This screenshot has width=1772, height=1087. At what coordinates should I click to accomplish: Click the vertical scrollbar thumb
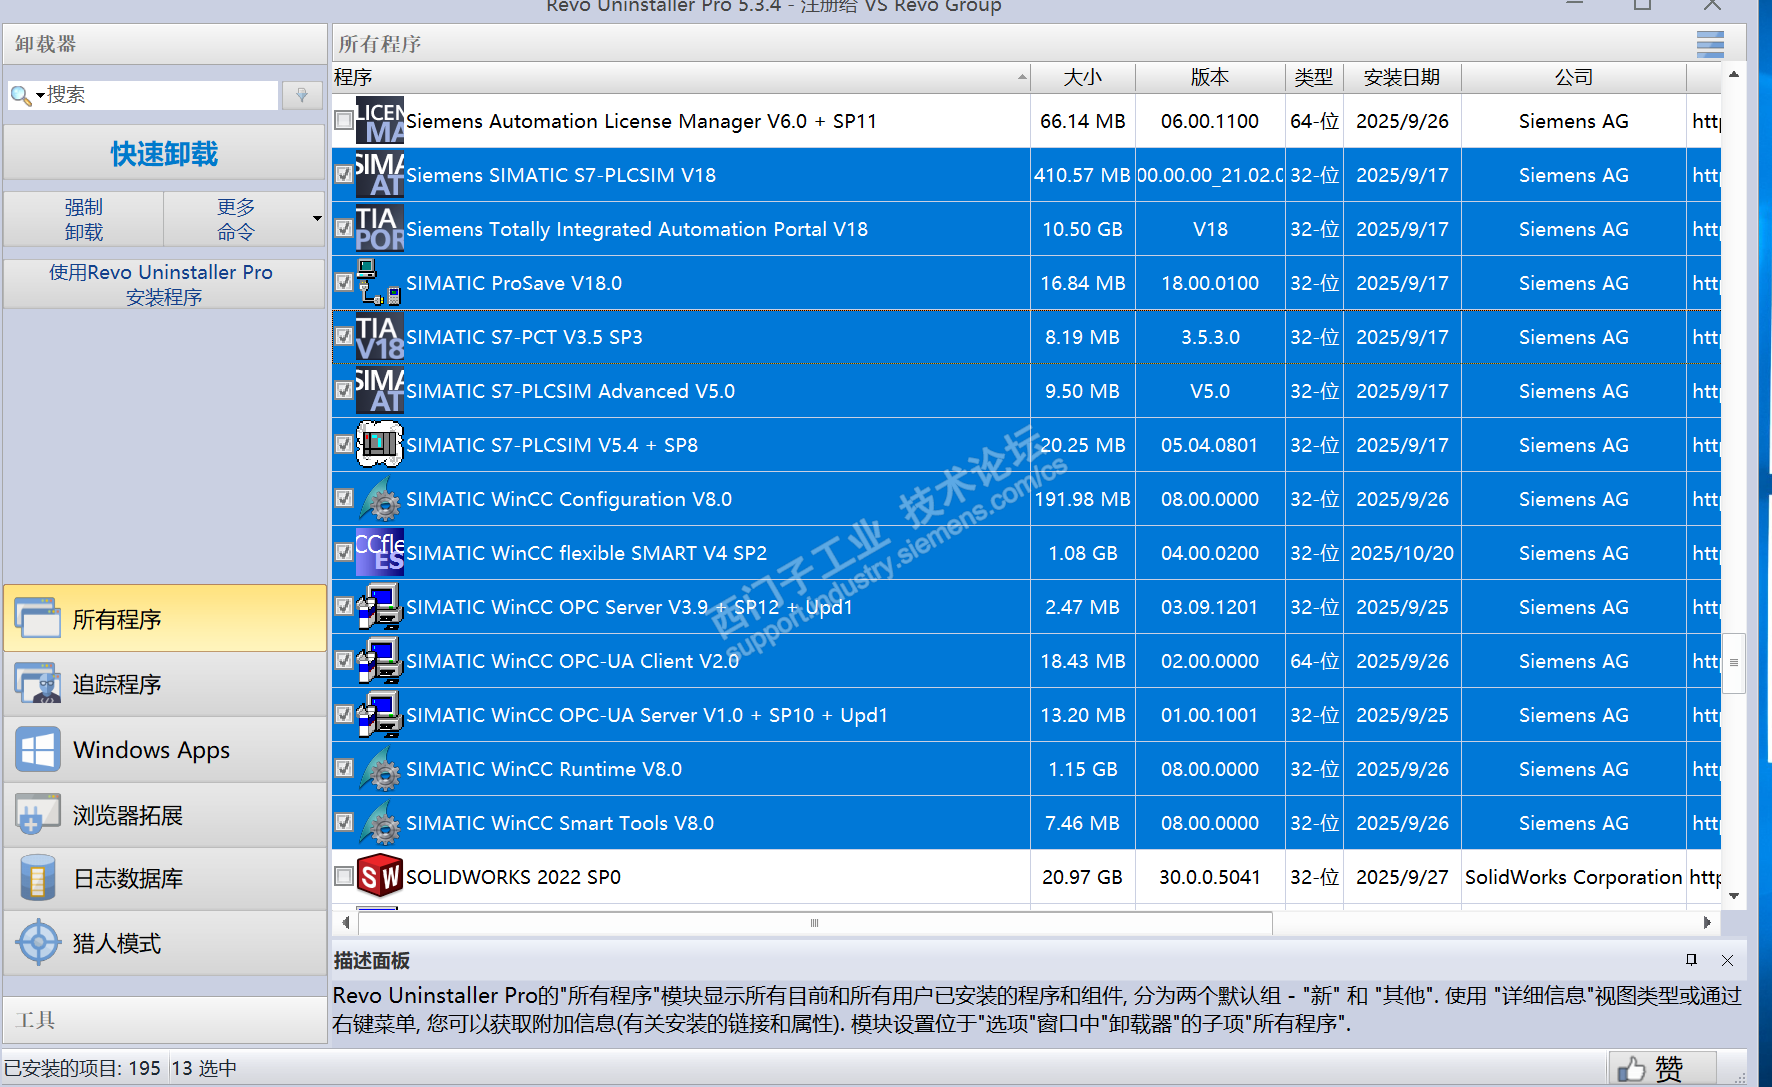(x=1734, y=662)
